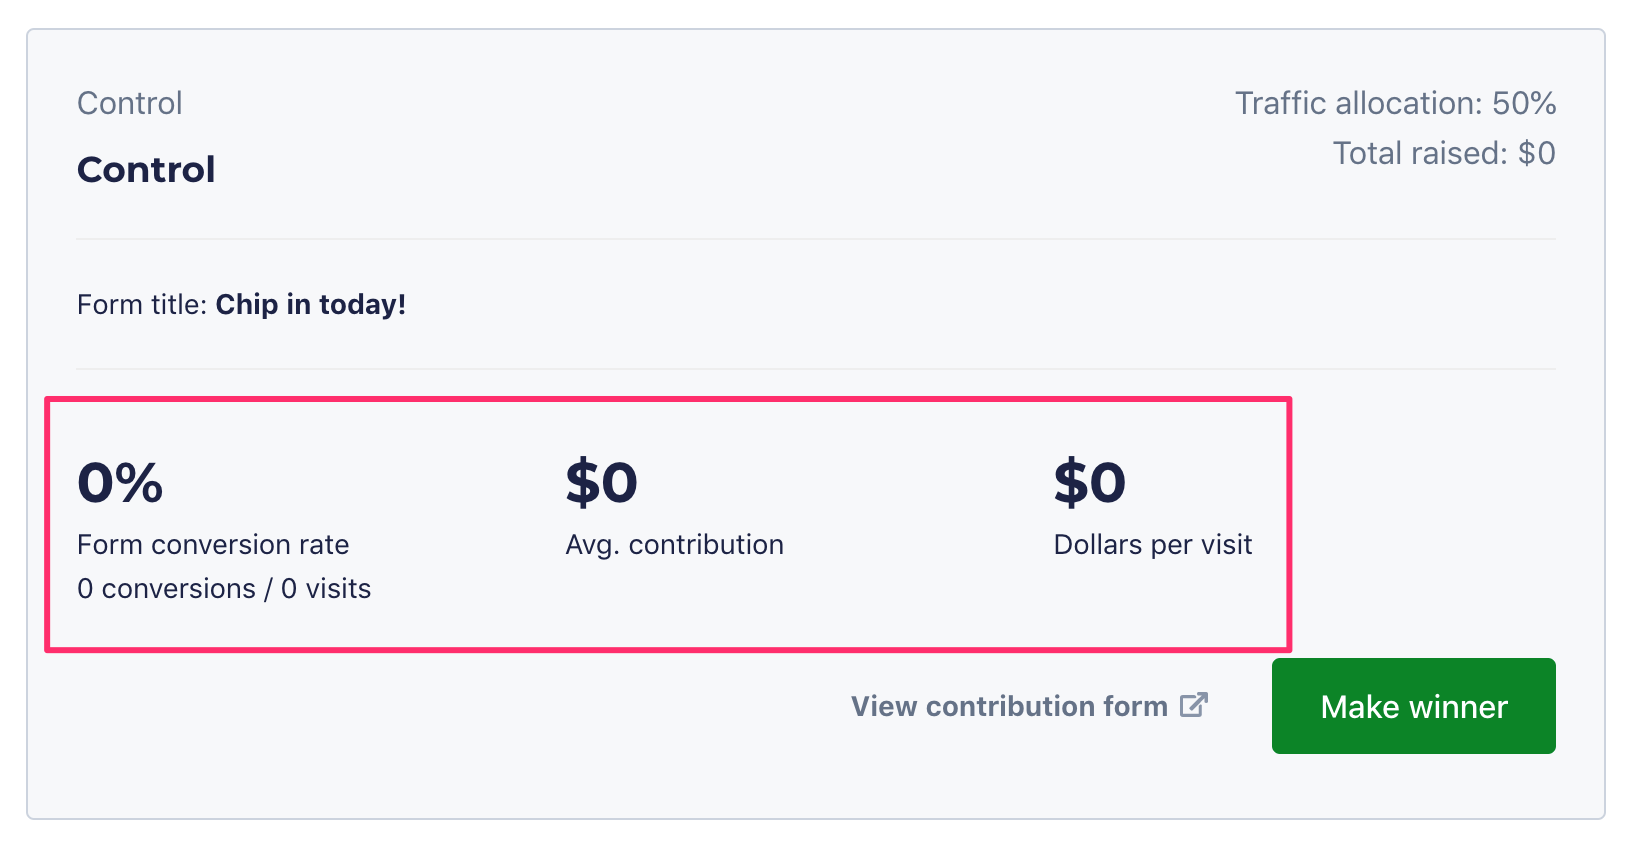Click the Dollars per visit label

pos(1152,545)
